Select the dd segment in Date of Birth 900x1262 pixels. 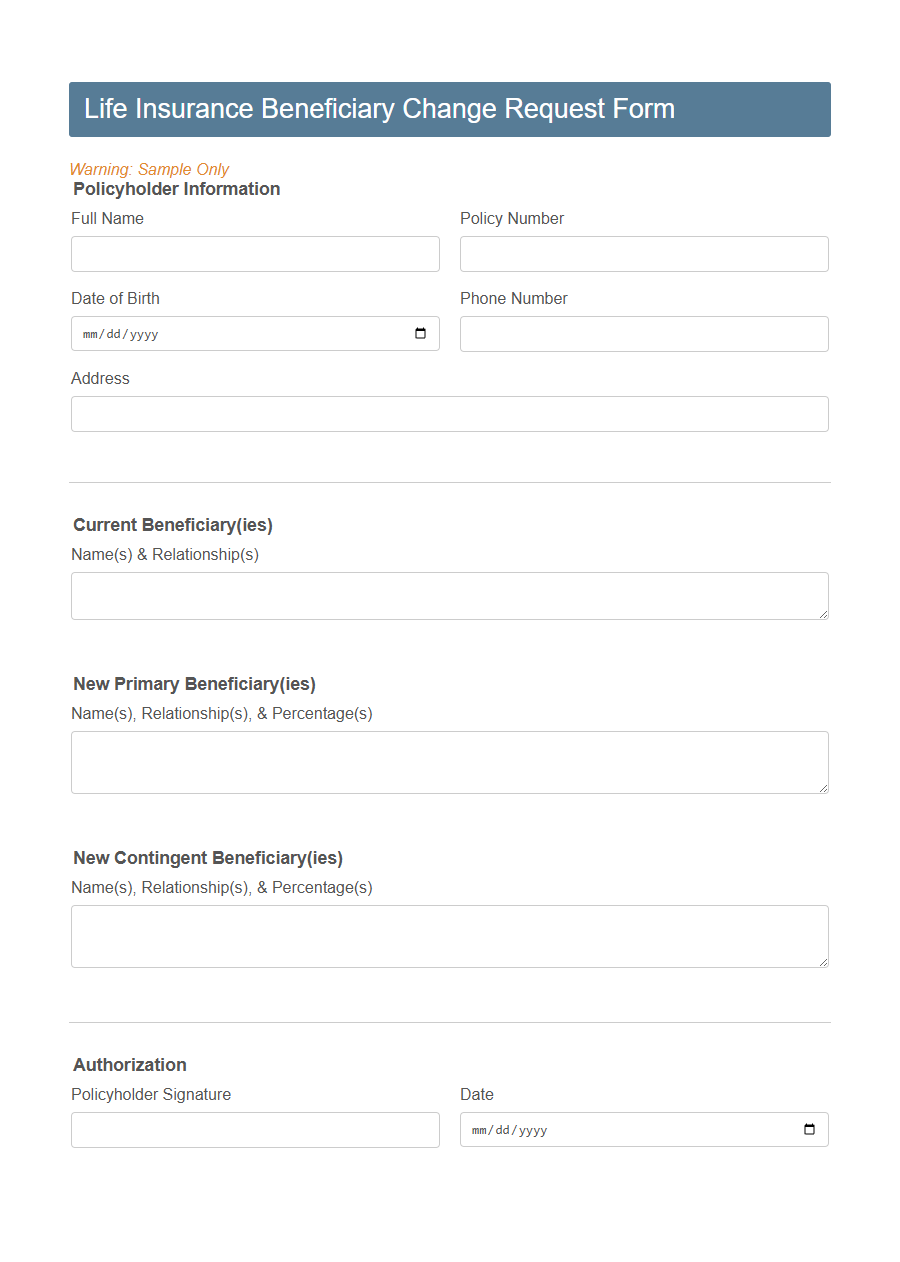tap(113, 333)
